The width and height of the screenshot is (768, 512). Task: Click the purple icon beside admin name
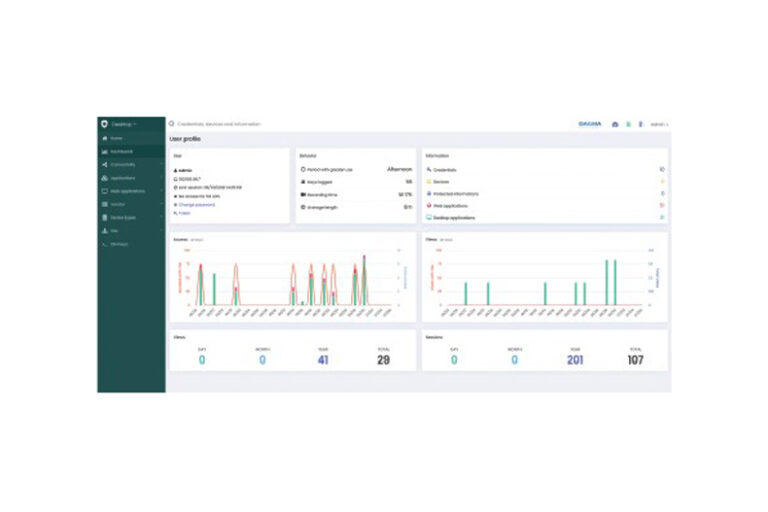(x=640, y=124)
